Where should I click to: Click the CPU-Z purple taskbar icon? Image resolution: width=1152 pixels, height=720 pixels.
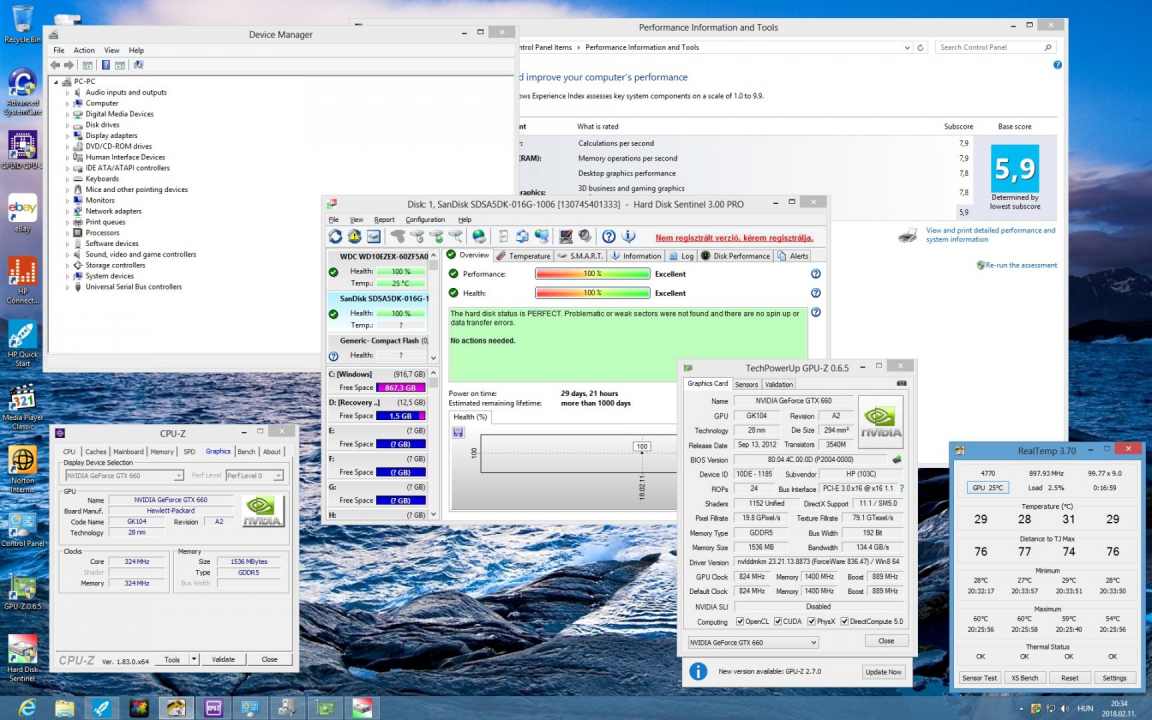pos(214,708)
